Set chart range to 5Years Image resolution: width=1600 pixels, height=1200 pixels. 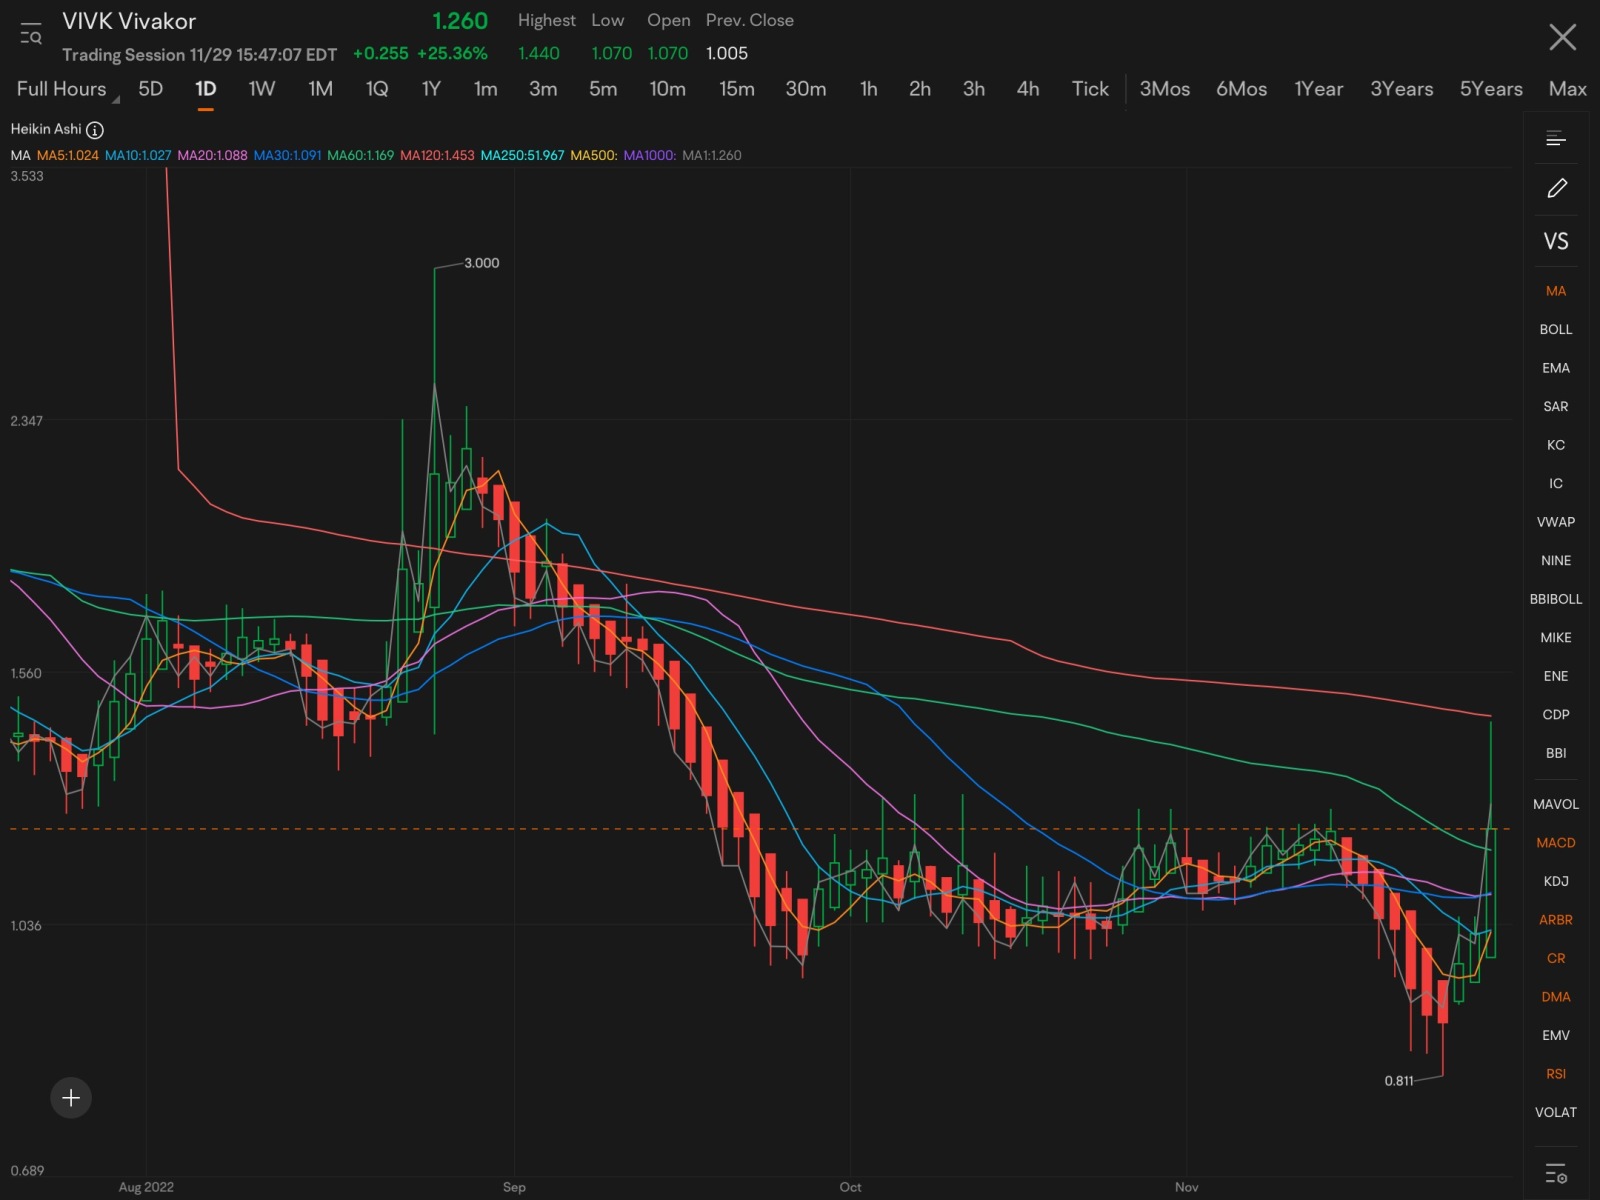(1490, 89)
